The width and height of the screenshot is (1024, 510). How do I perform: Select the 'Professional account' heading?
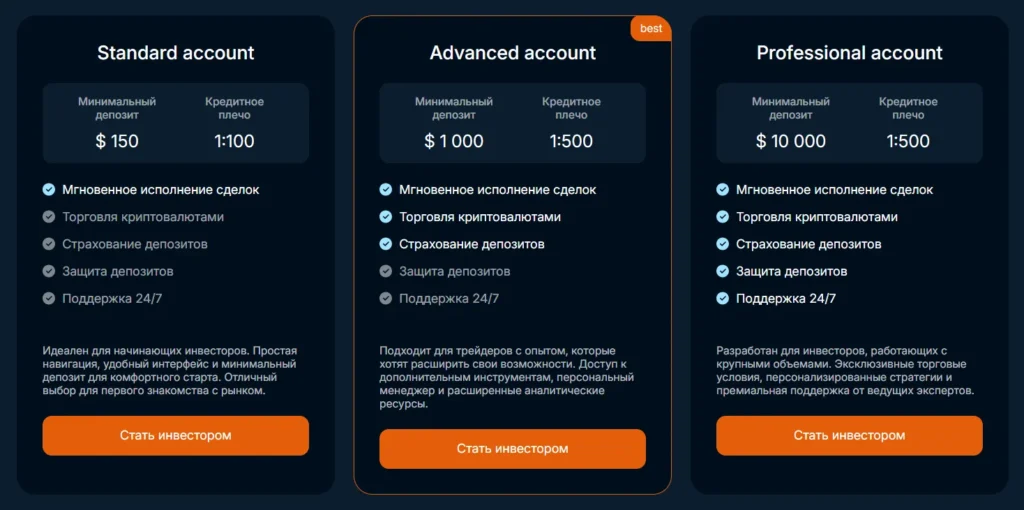[x=849, y=53]
